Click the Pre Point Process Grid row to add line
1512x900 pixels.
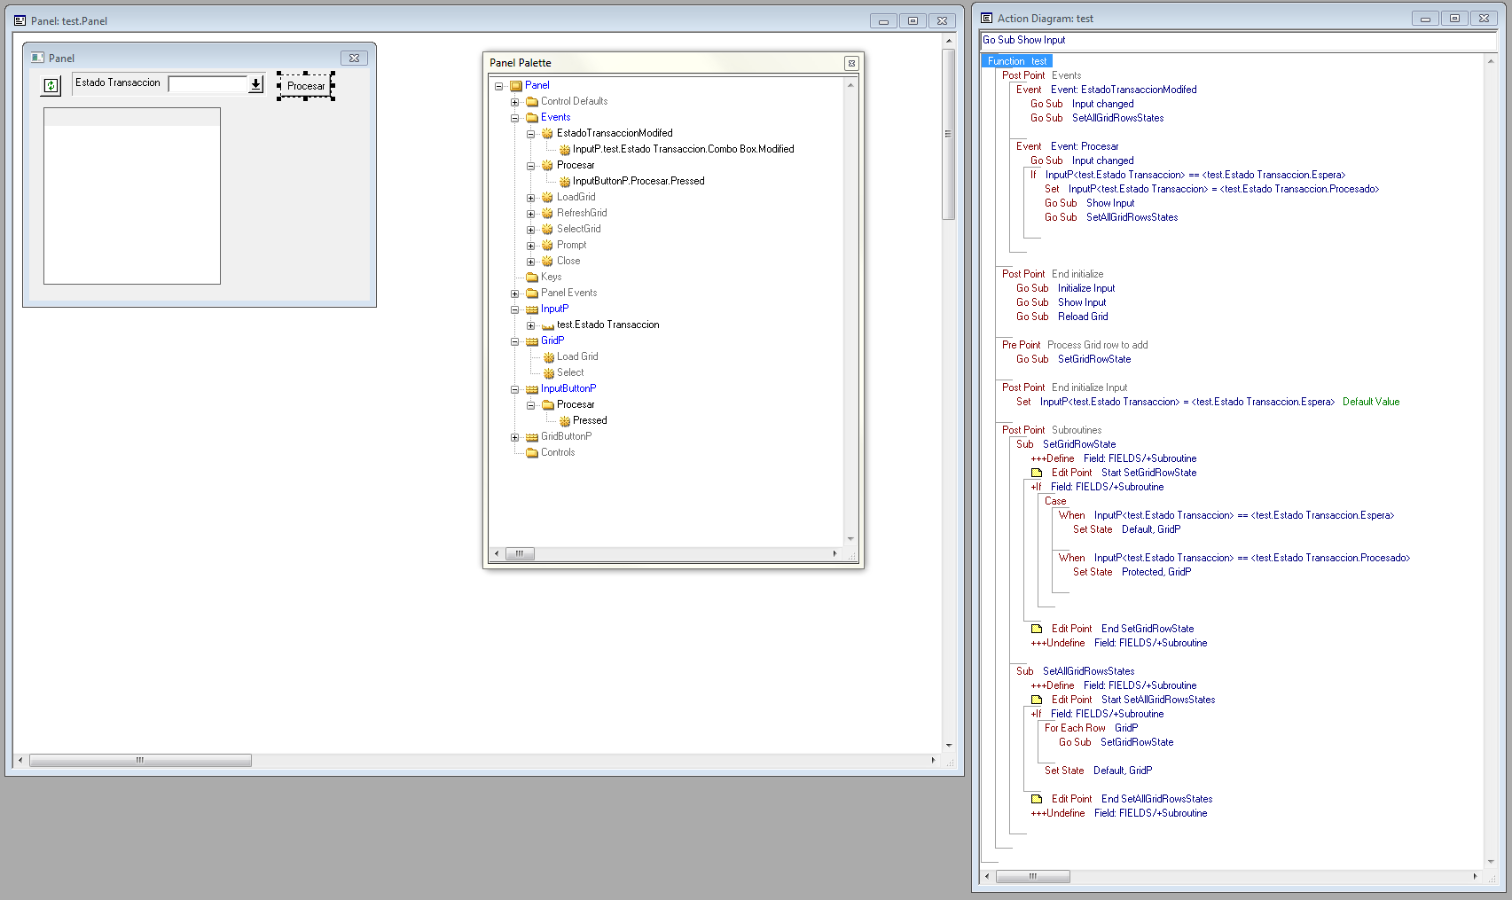click(x=1075, y=345)
